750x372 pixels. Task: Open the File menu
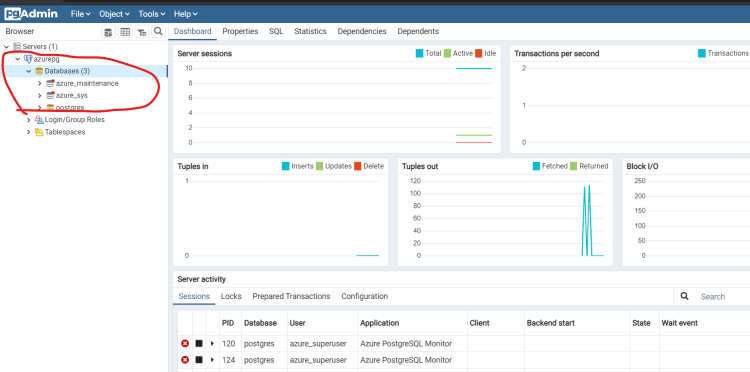(80, 14)
